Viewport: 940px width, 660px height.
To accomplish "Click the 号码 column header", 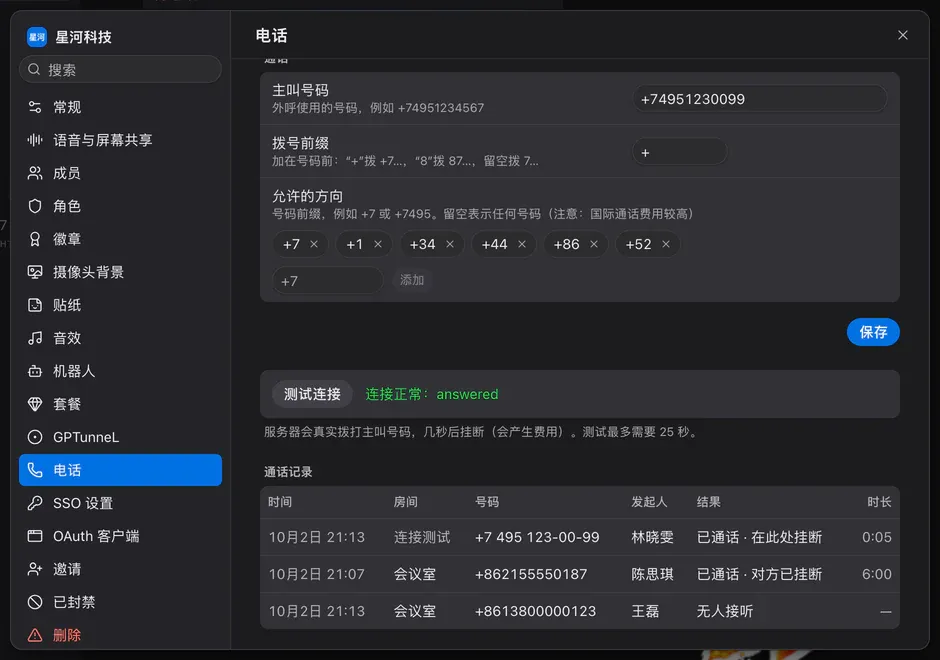I will (487, 502).
